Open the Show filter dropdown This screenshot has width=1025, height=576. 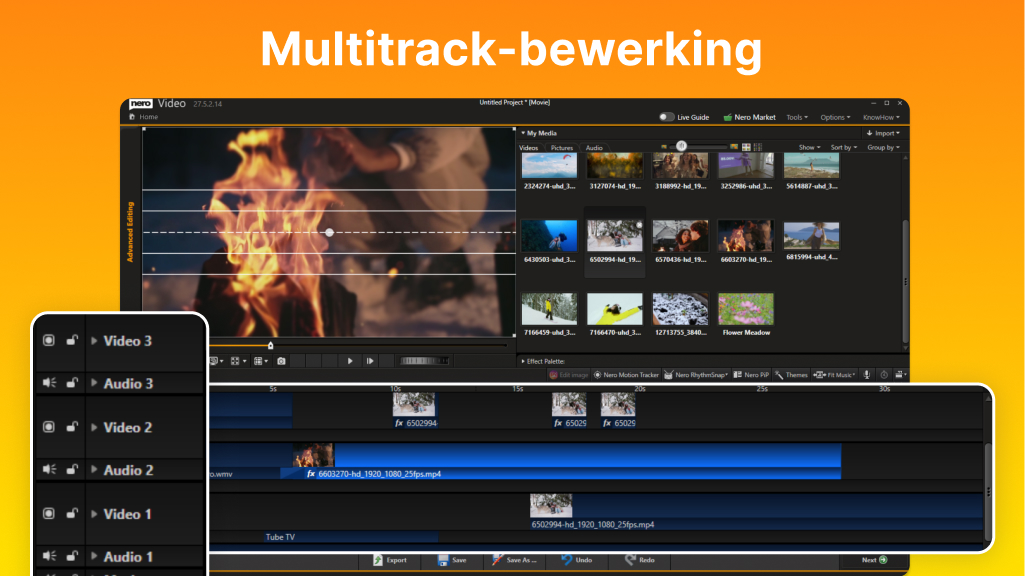click(x=809, y=147)
